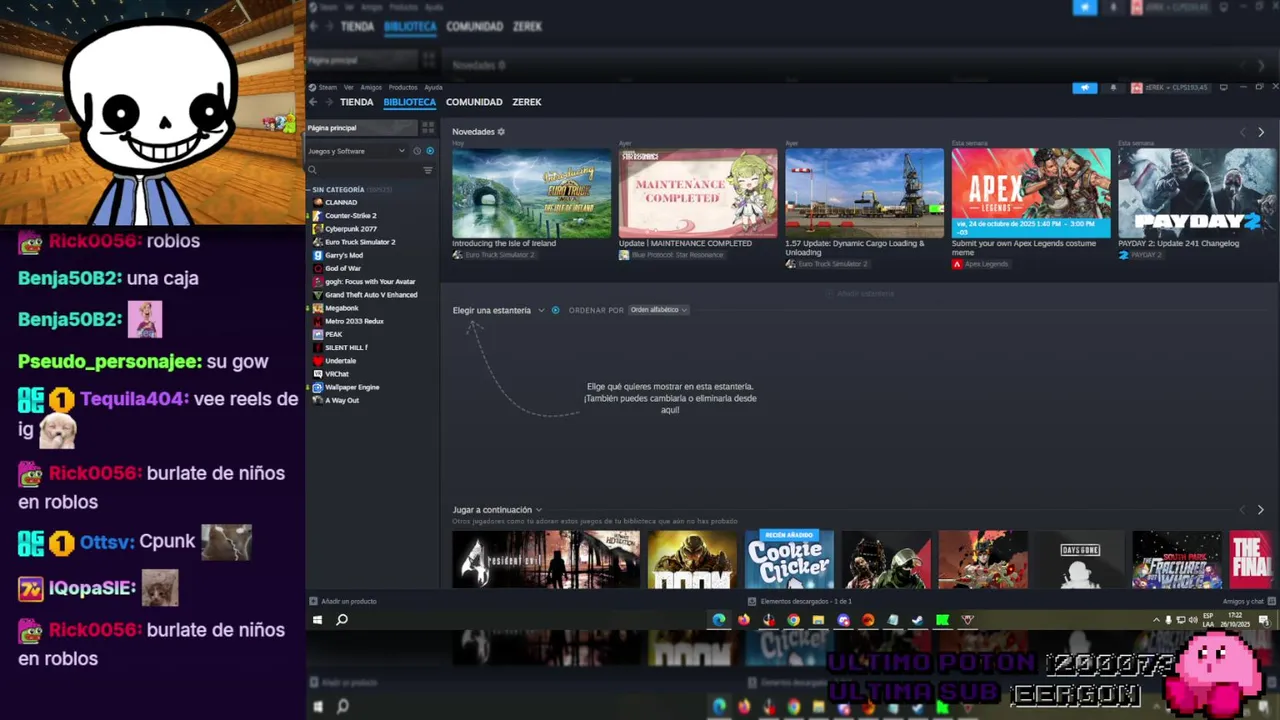
Task: Select Counter-Strike 2 in library list
Action: 351,216
